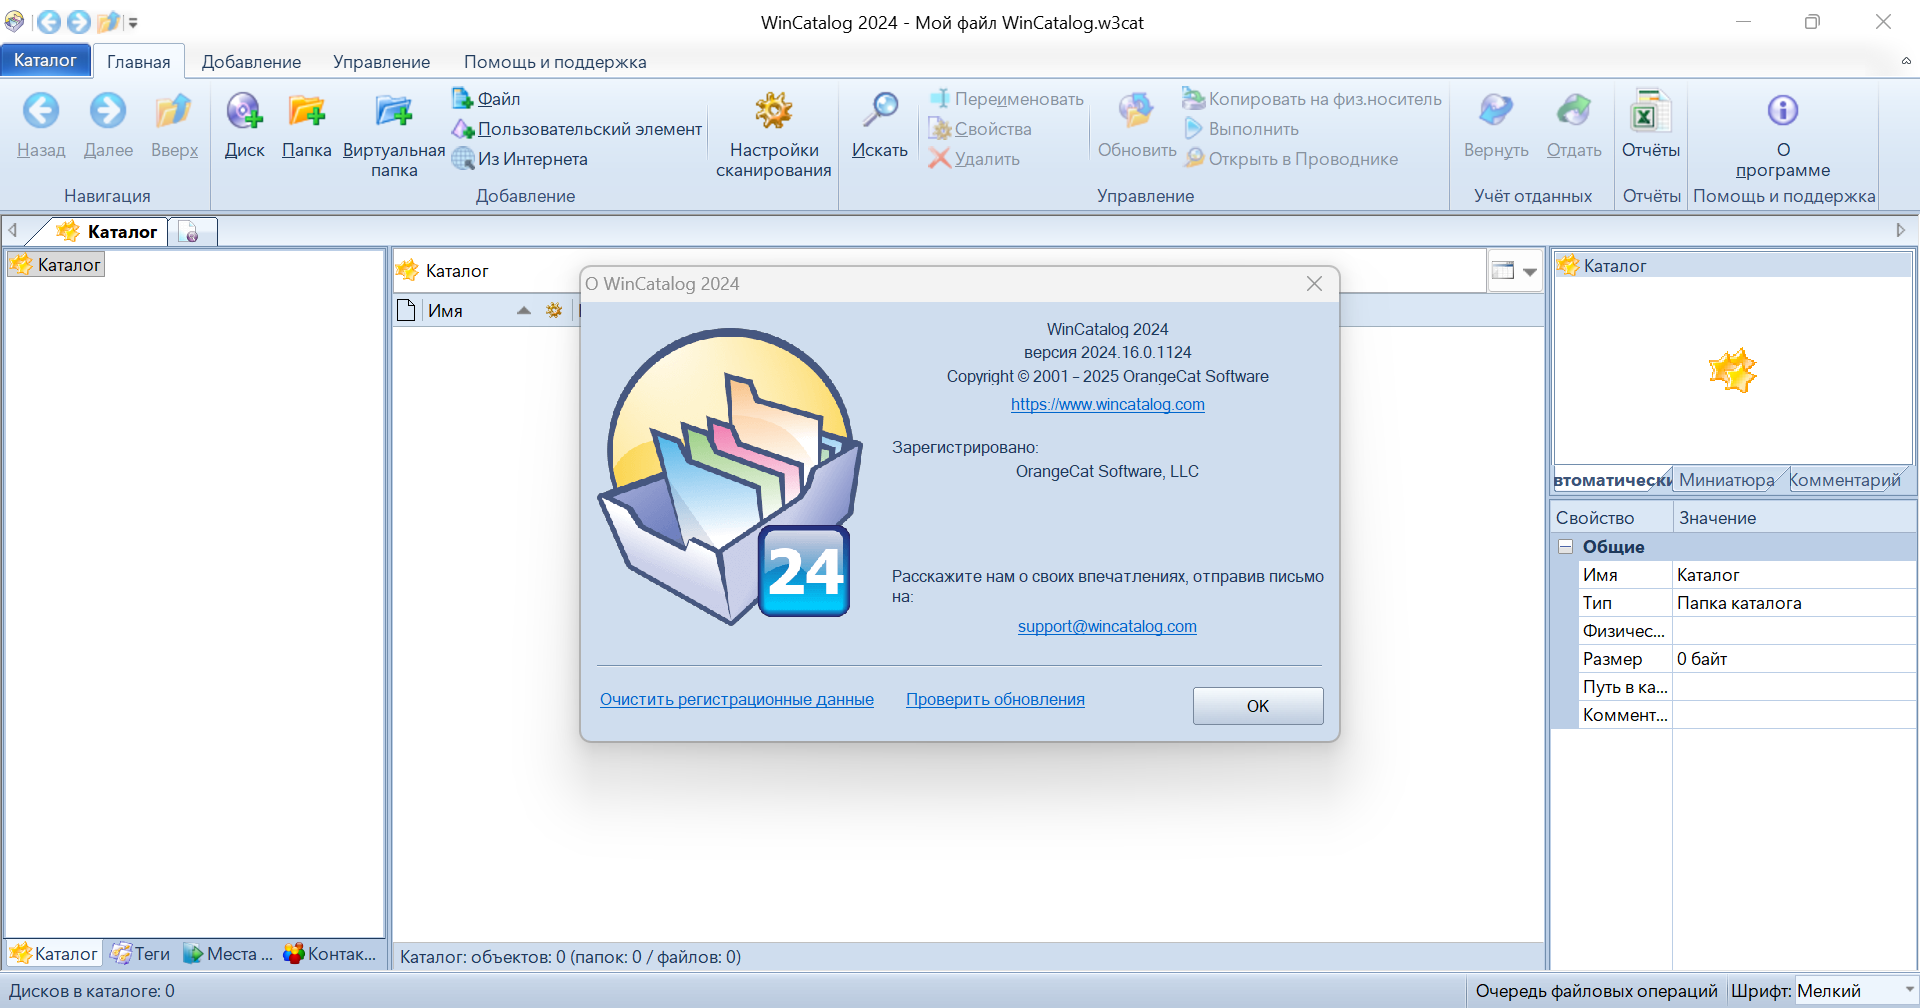Image resolution: width=1920 pixels, height=1008 pixels.
Task: Click the star thumbnail in the preview pane
Action: [x=1732, y=370]
